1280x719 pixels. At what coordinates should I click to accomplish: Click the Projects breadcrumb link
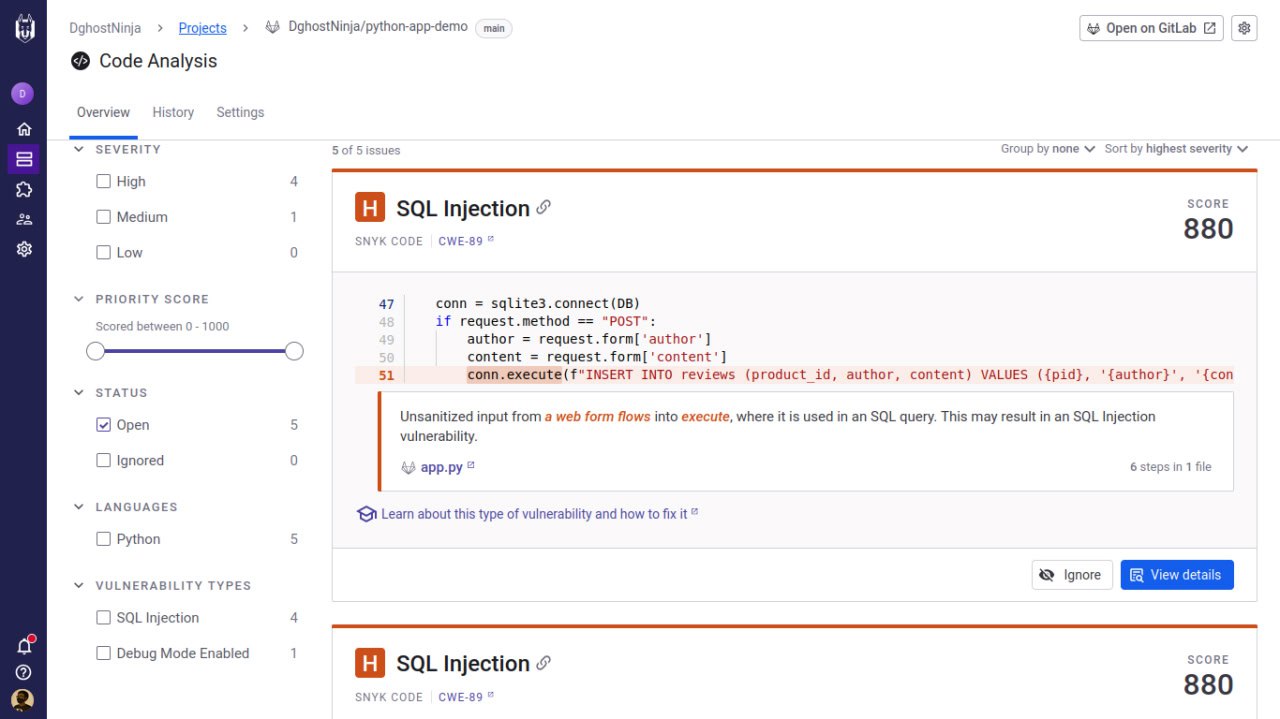(x=202, y=28)
